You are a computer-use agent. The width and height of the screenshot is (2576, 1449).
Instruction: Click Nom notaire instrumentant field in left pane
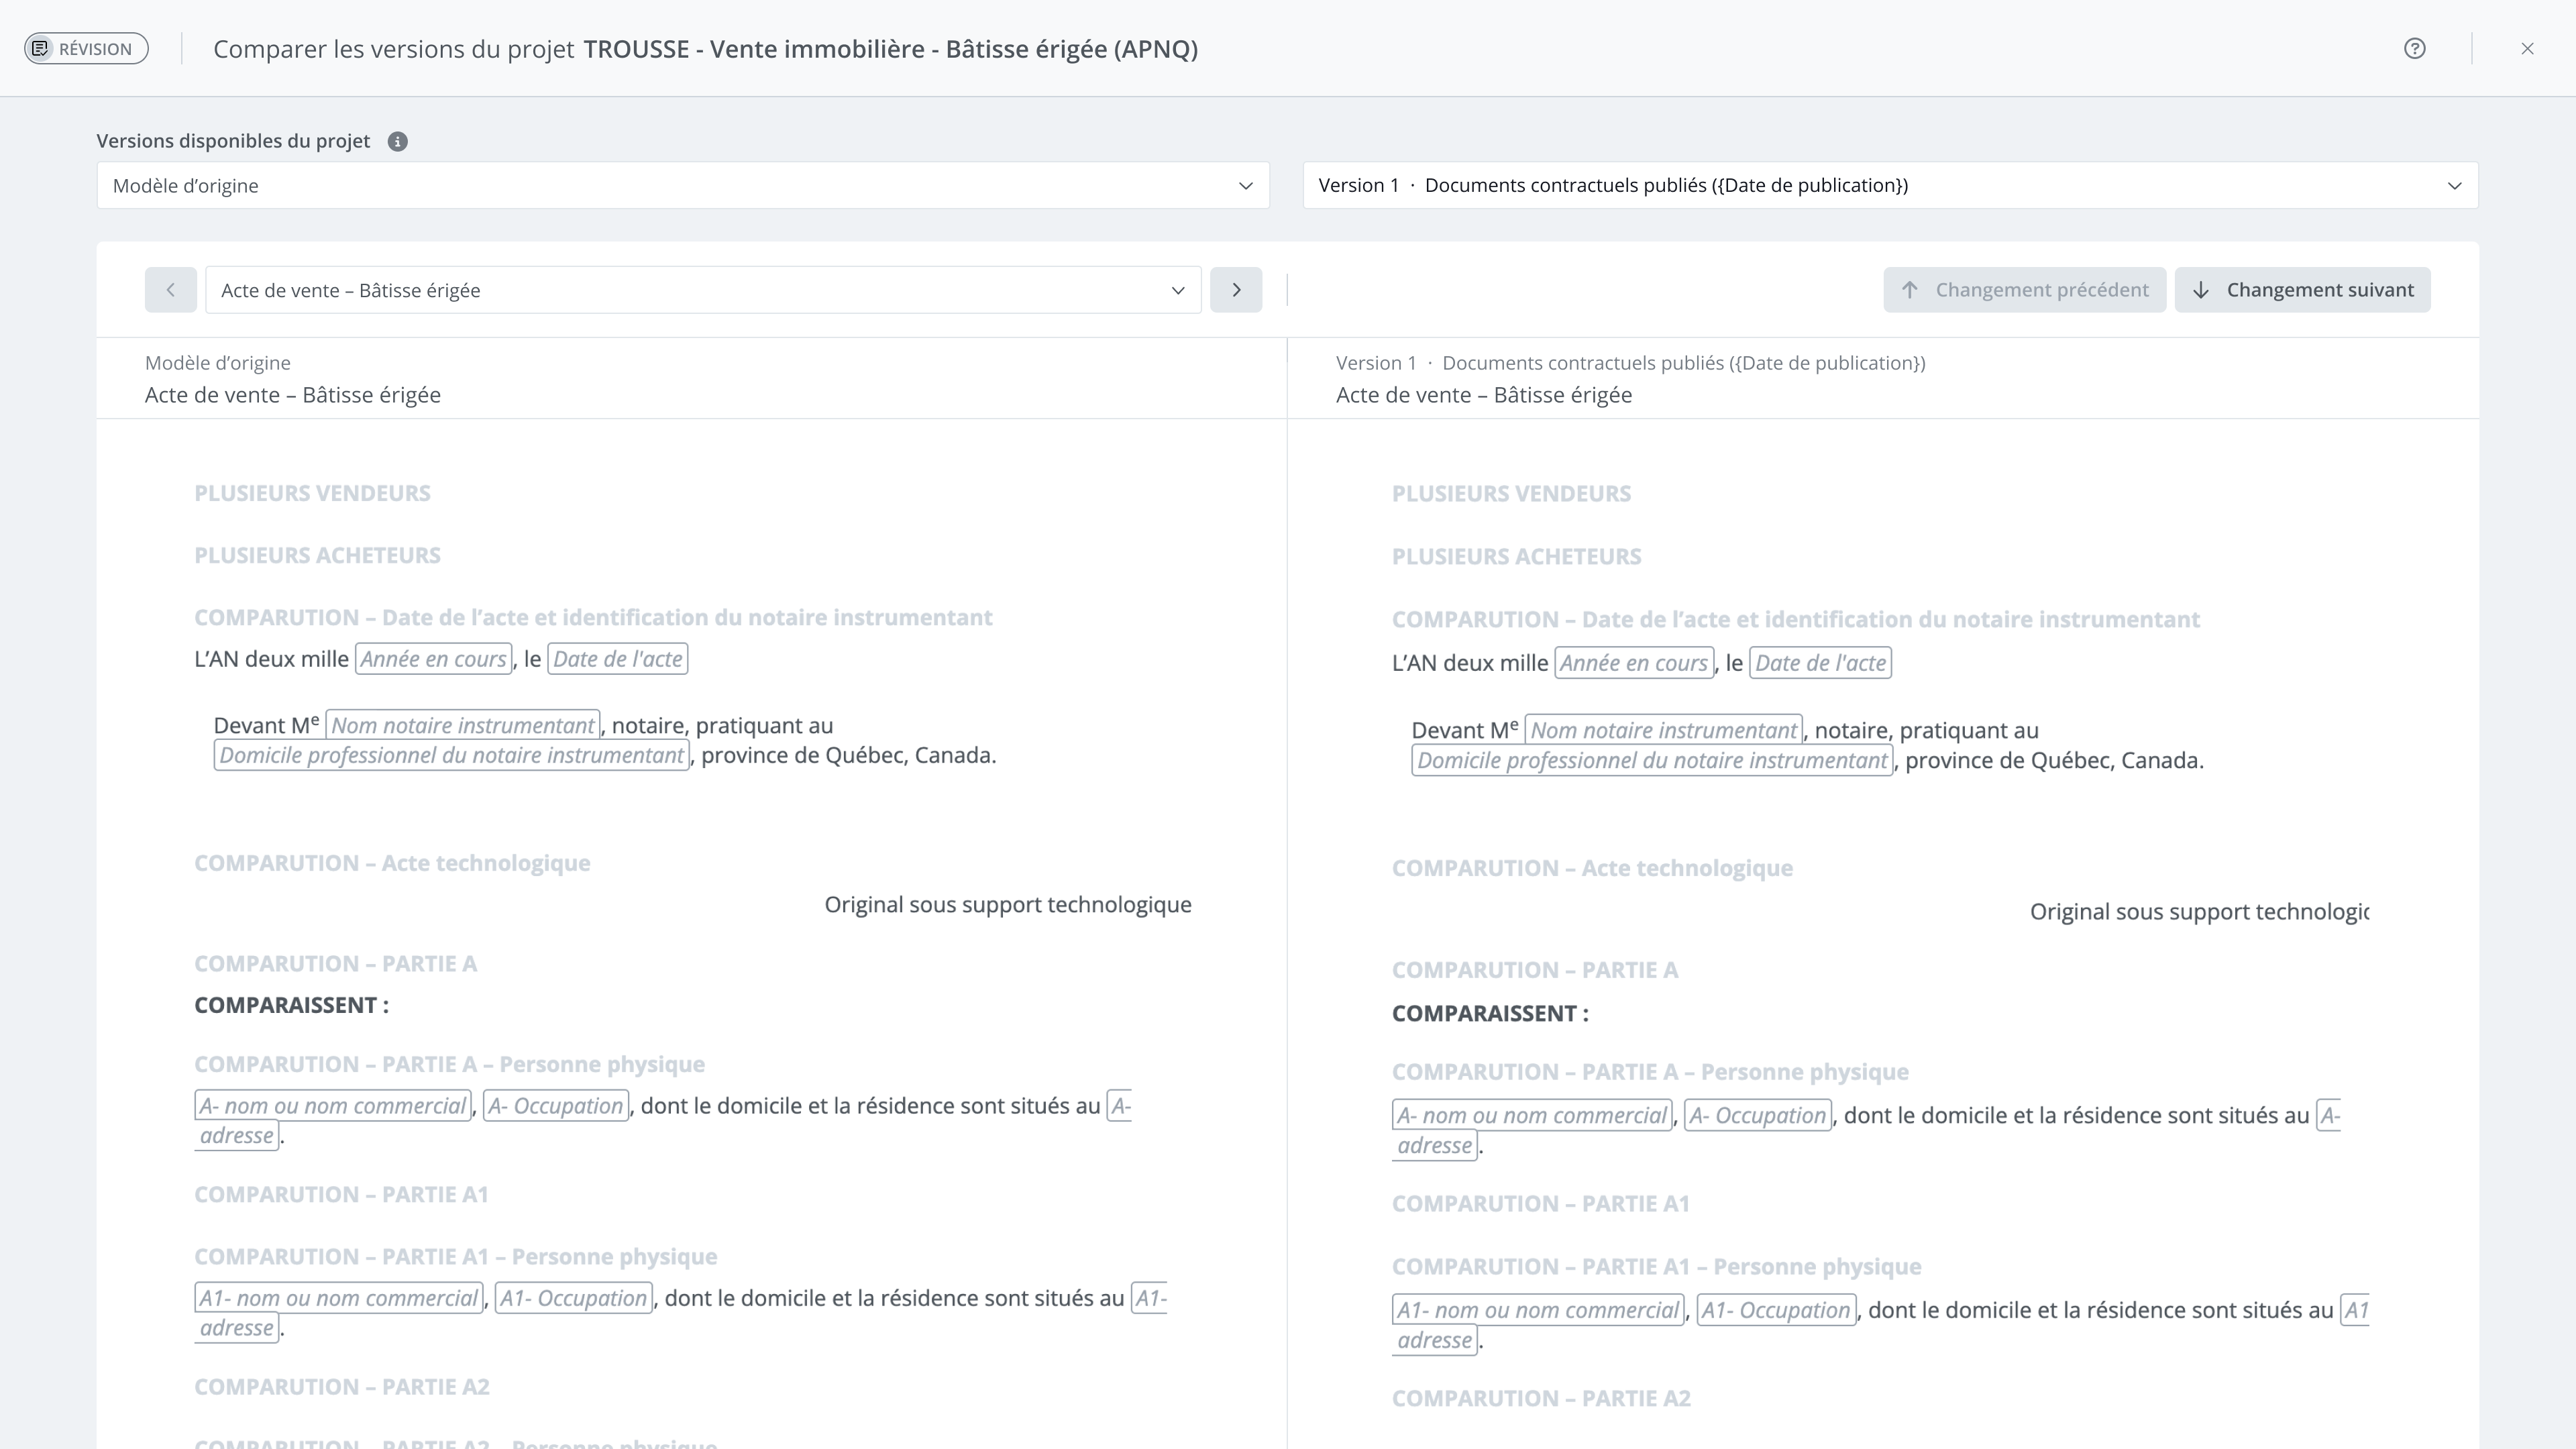click(x=463, y=726)
